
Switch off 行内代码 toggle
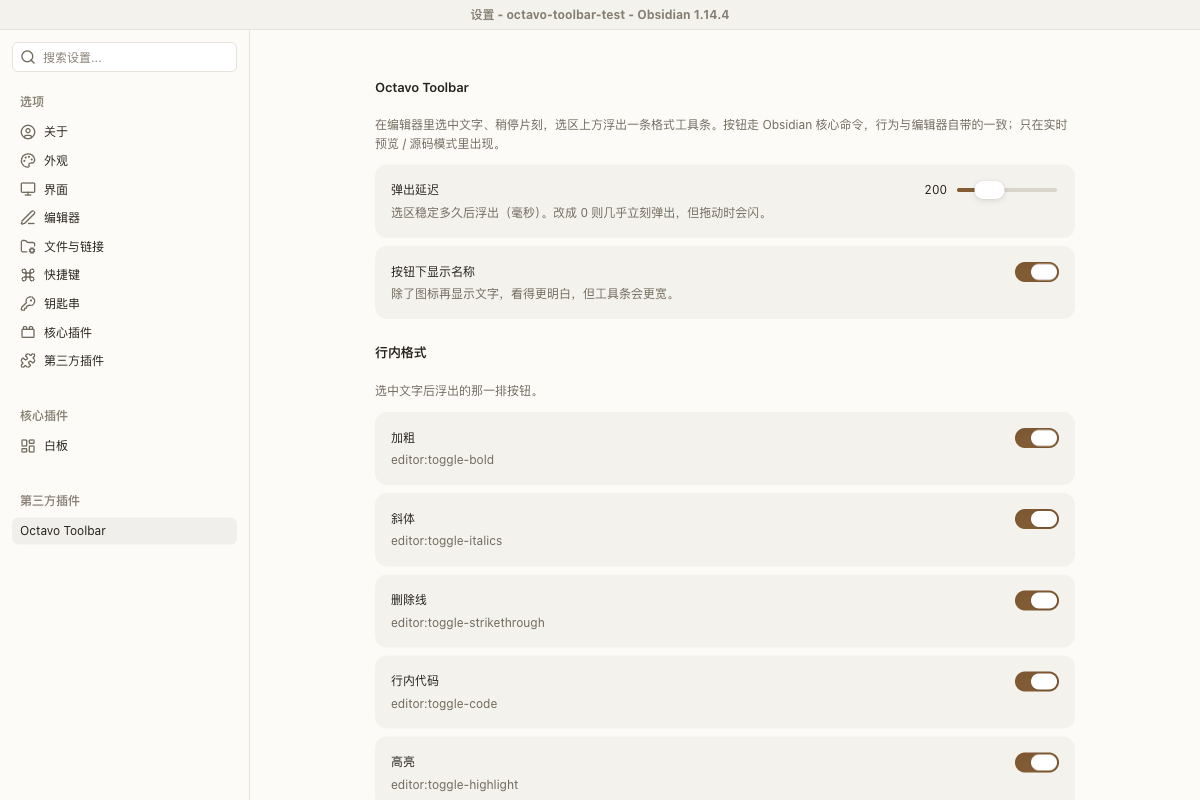click(1037, 681)
